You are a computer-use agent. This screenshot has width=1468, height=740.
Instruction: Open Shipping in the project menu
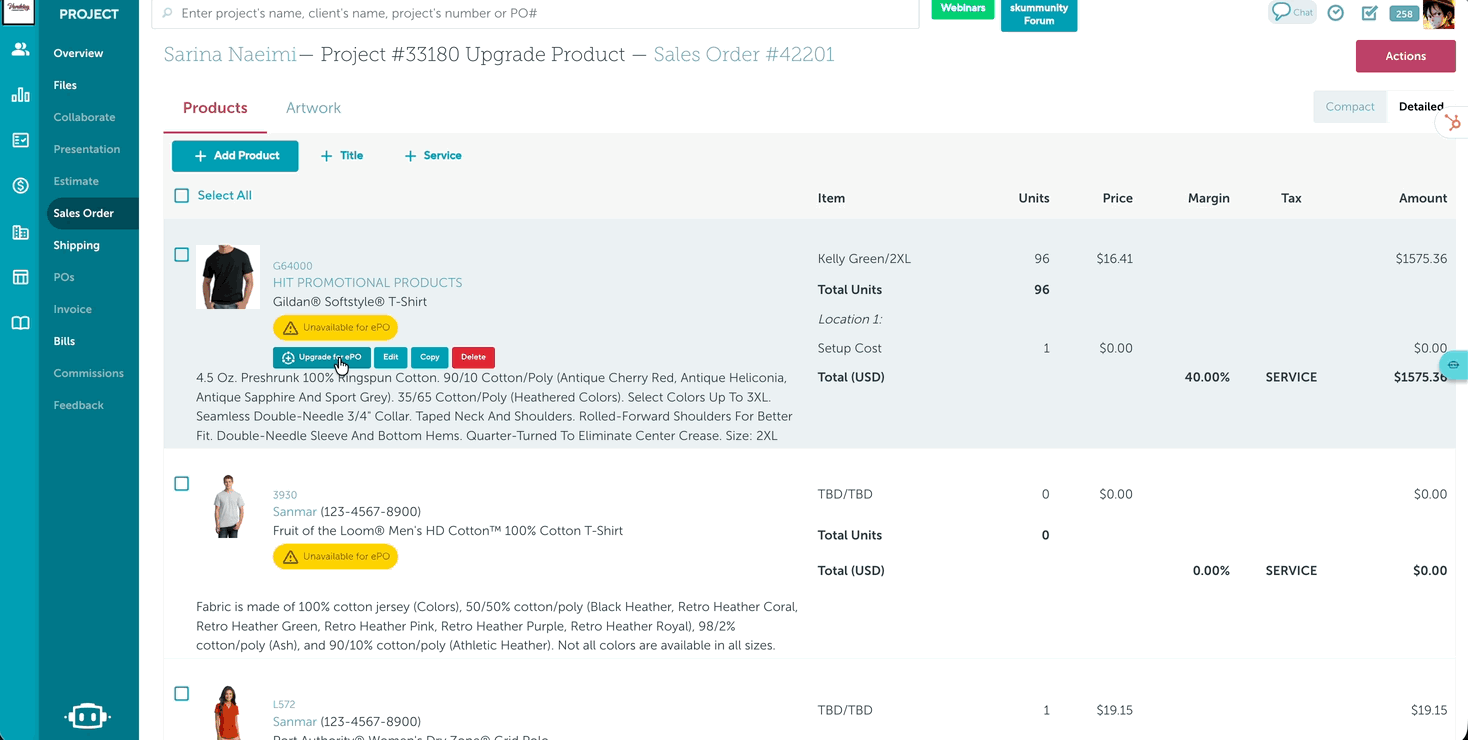(x=76, y=245)
